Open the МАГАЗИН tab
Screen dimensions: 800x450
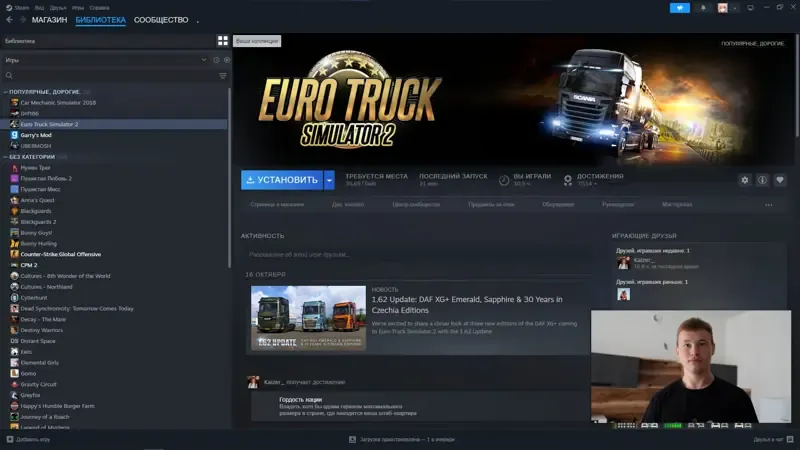(x=49, y=20)
